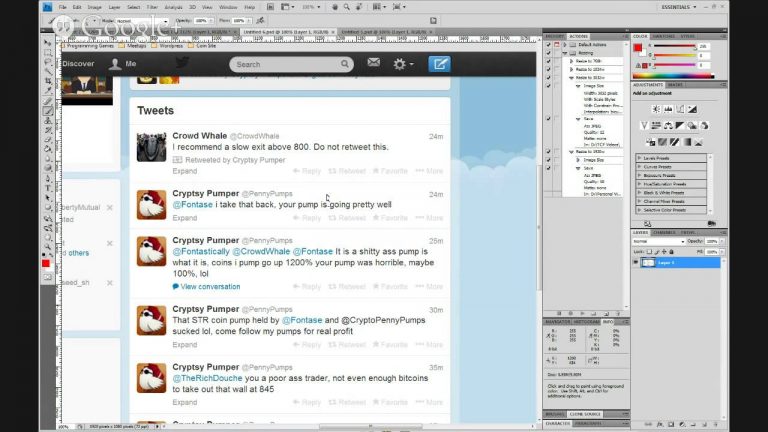Toggle the Resize to 1632w action checkbox
The height and width of the screenshot is (432, 768).
coord(549,78)
